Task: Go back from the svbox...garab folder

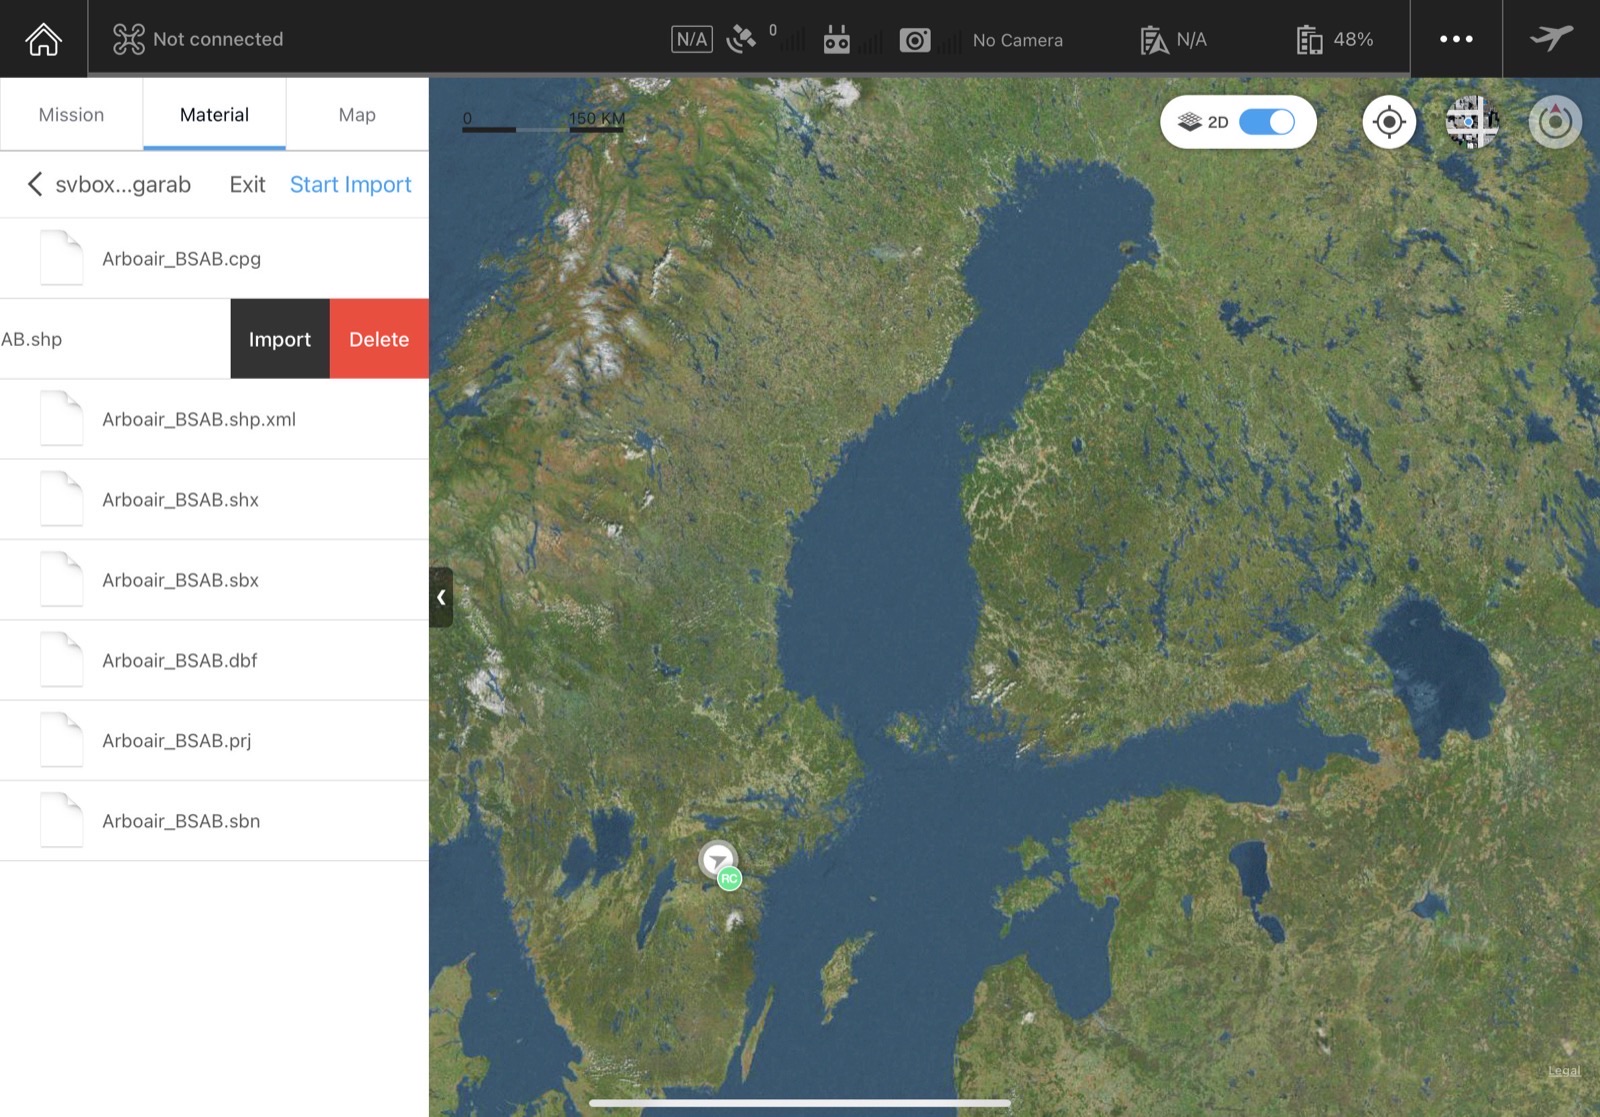Action: (35, 184)
